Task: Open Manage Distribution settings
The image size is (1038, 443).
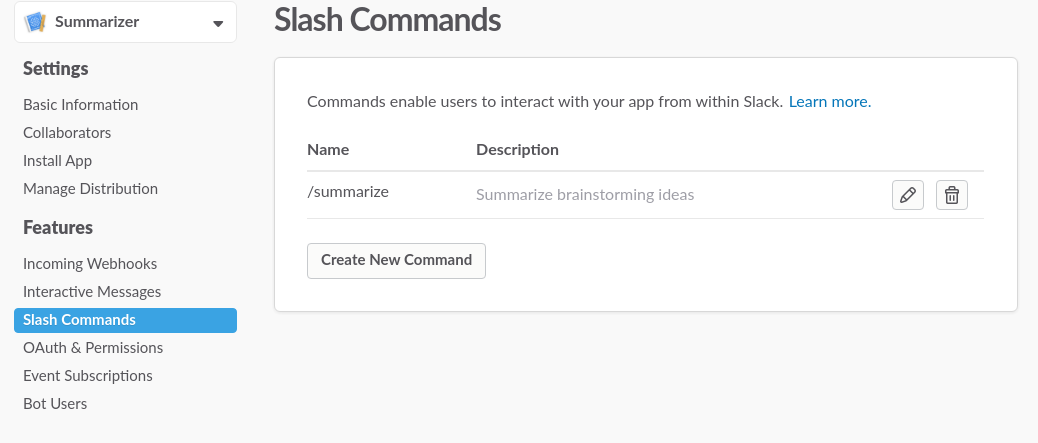Action: click(91, 189)
